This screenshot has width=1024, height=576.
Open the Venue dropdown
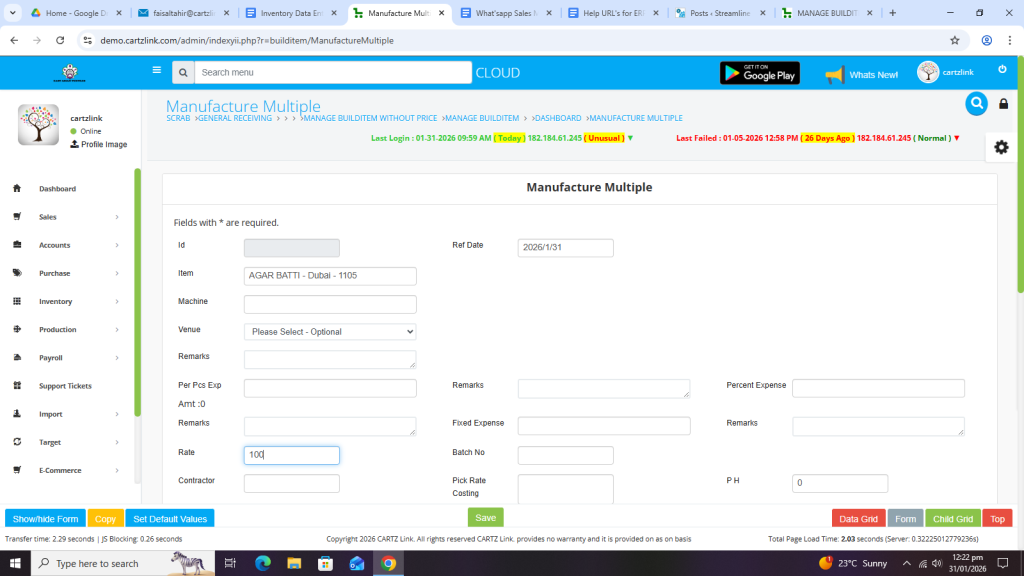[330, 332]
